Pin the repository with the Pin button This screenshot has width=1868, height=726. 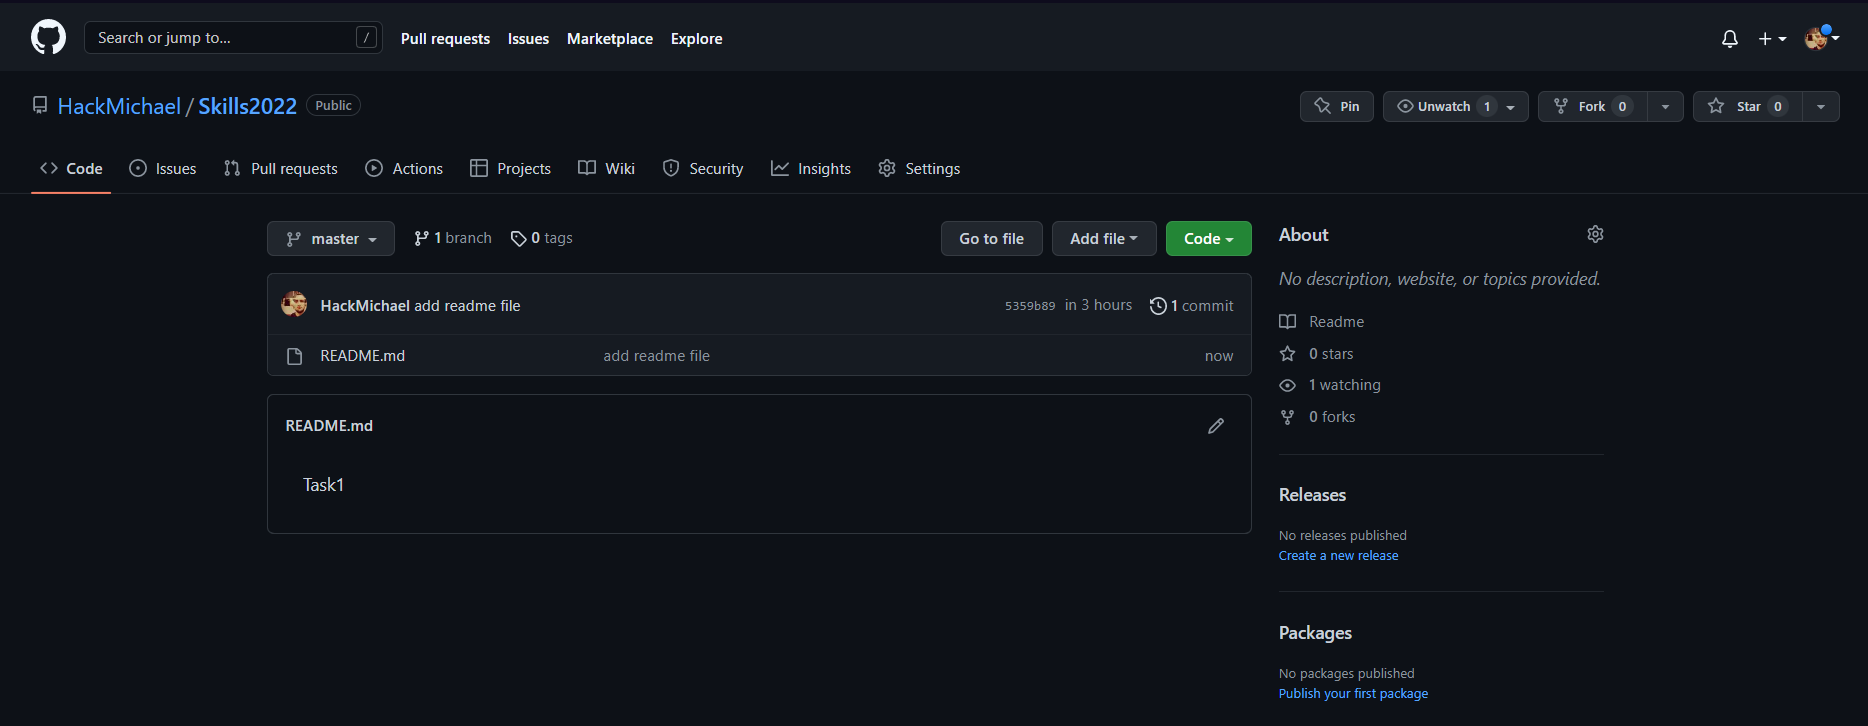point(1337,106)
